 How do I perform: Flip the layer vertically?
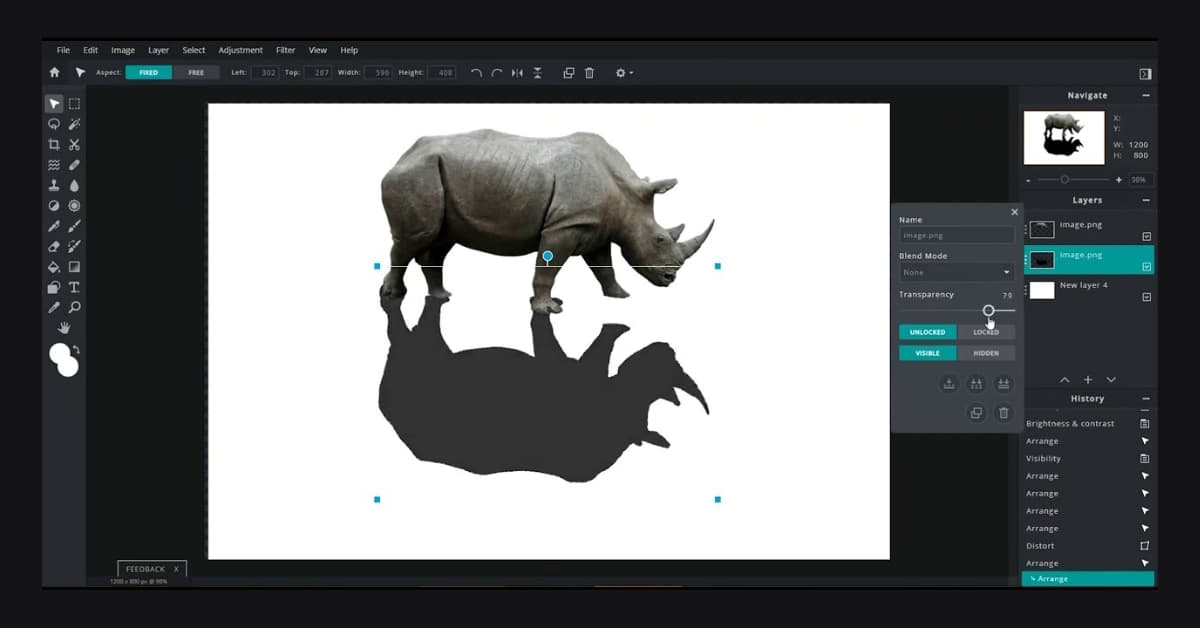pyautogui.click(x=537, y=73)
